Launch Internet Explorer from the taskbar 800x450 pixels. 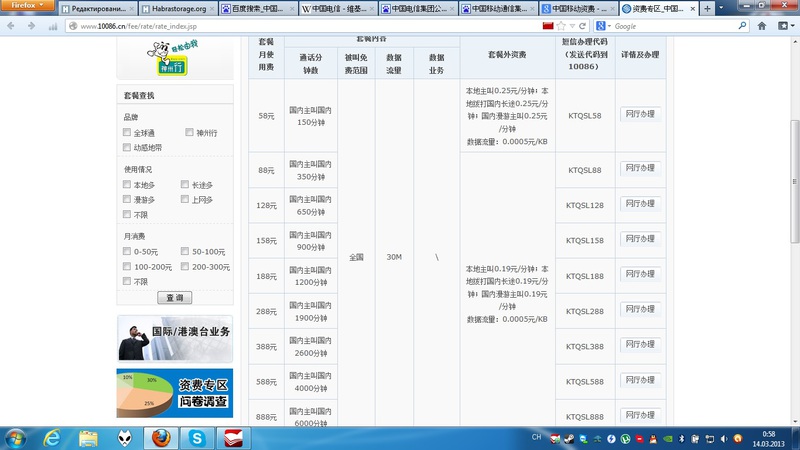(52, 438)
